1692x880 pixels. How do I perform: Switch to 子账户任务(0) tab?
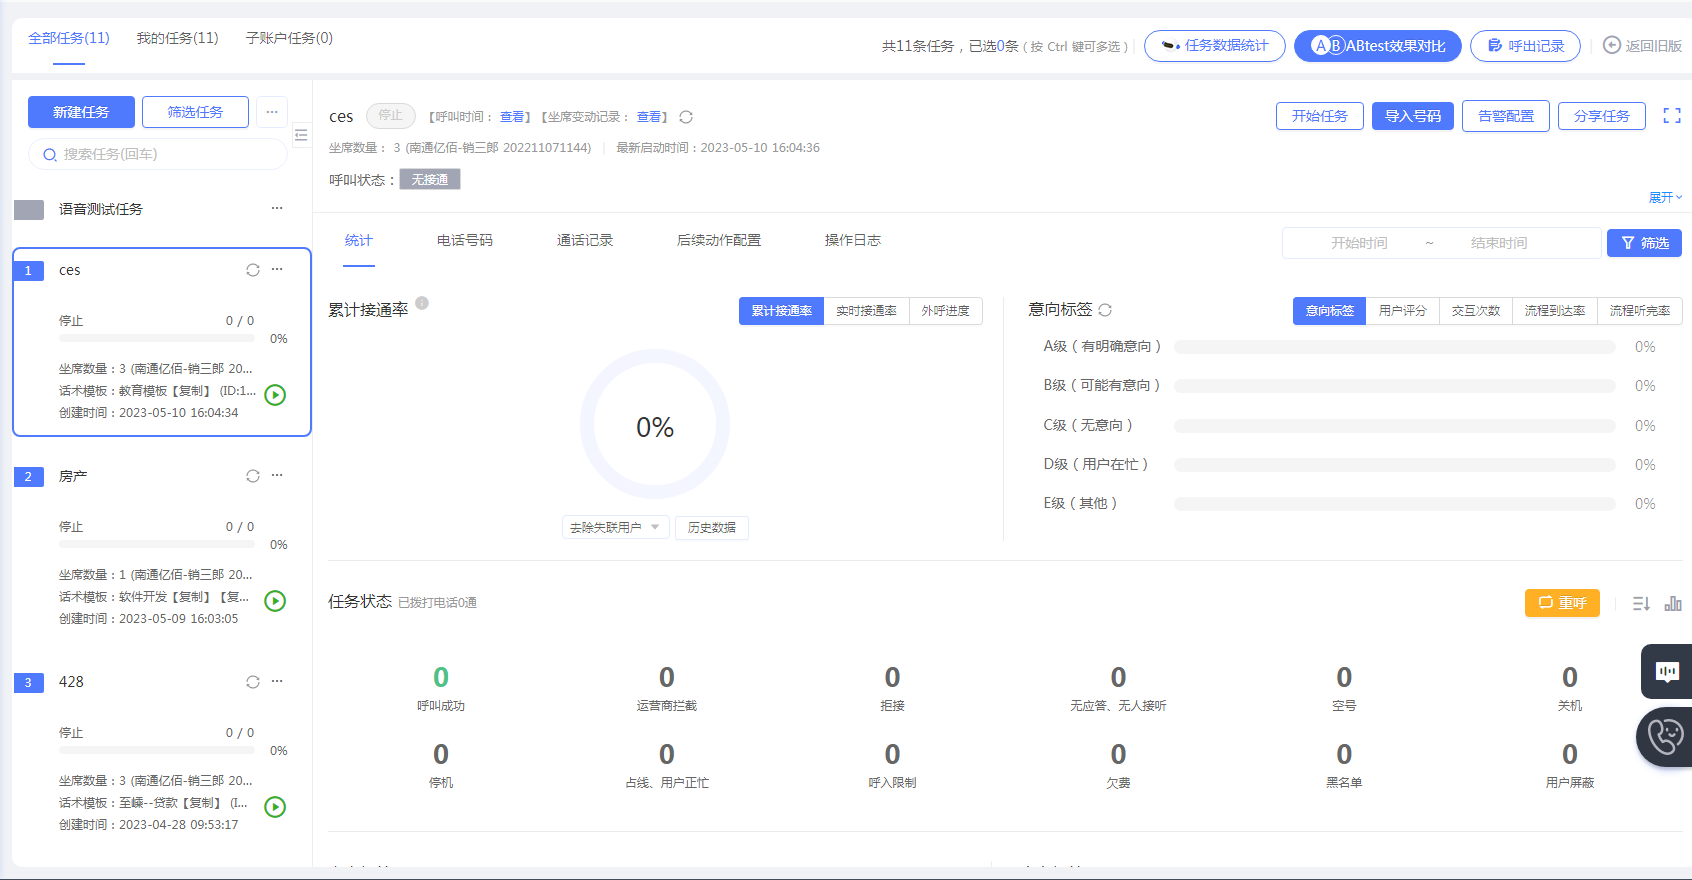(x=290, y=38)
